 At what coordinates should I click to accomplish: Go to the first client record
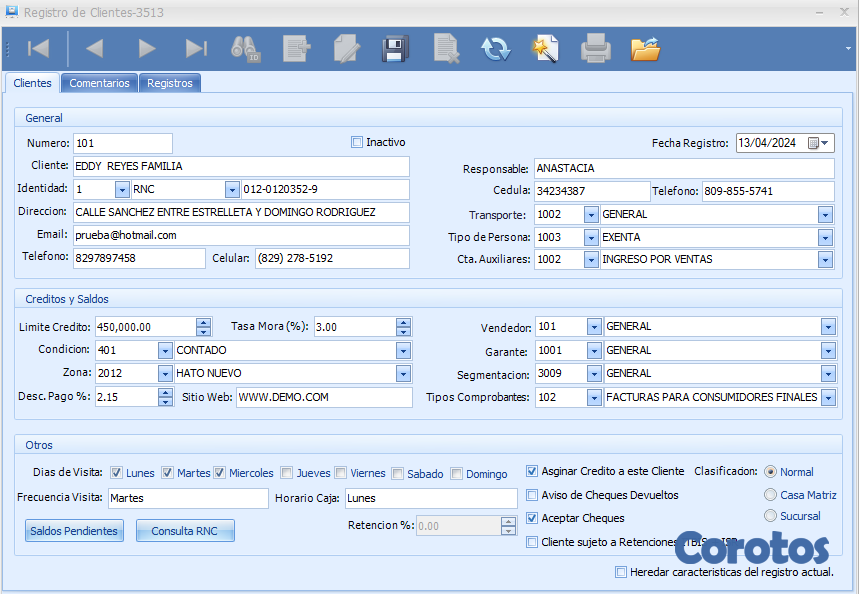[38, 48]
